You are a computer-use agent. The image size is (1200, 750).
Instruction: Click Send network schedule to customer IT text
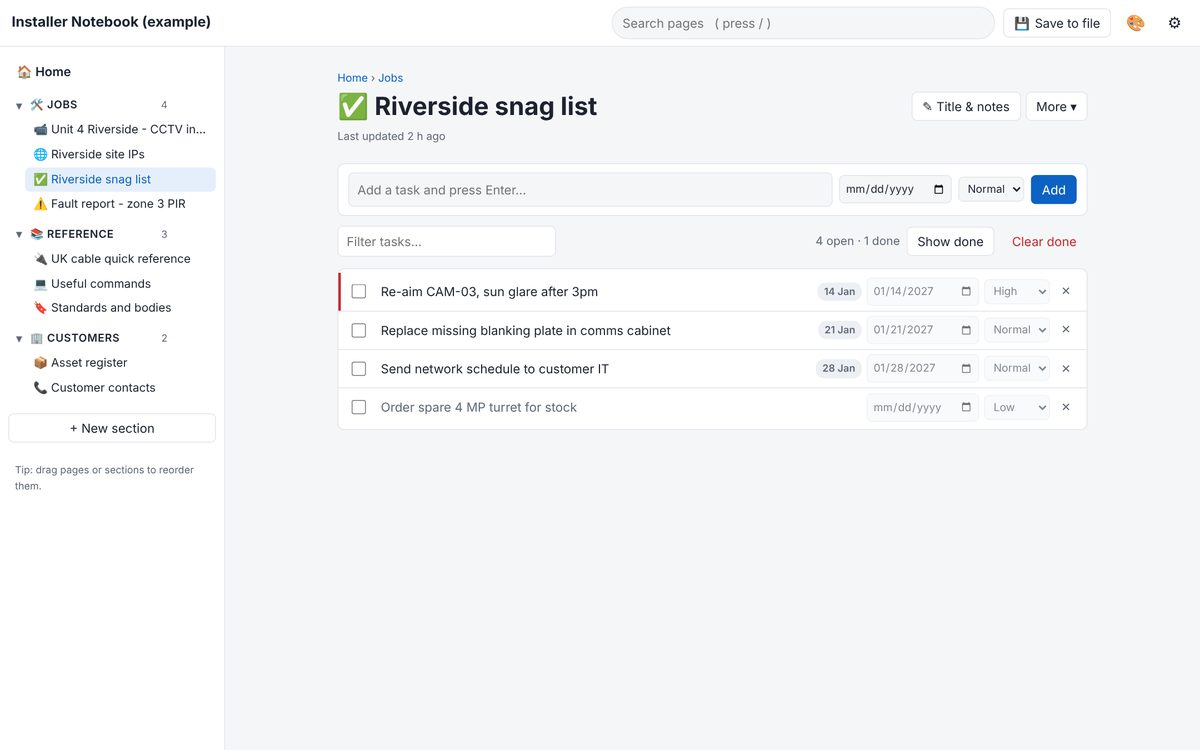click(495, 368)
